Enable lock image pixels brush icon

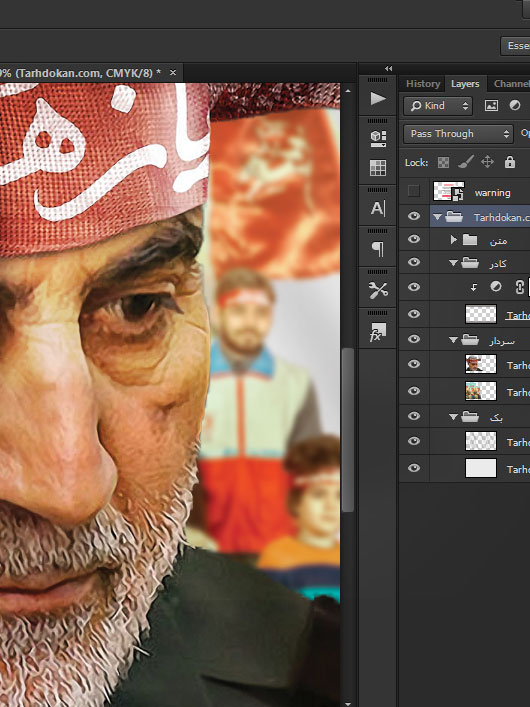point(465,162)
